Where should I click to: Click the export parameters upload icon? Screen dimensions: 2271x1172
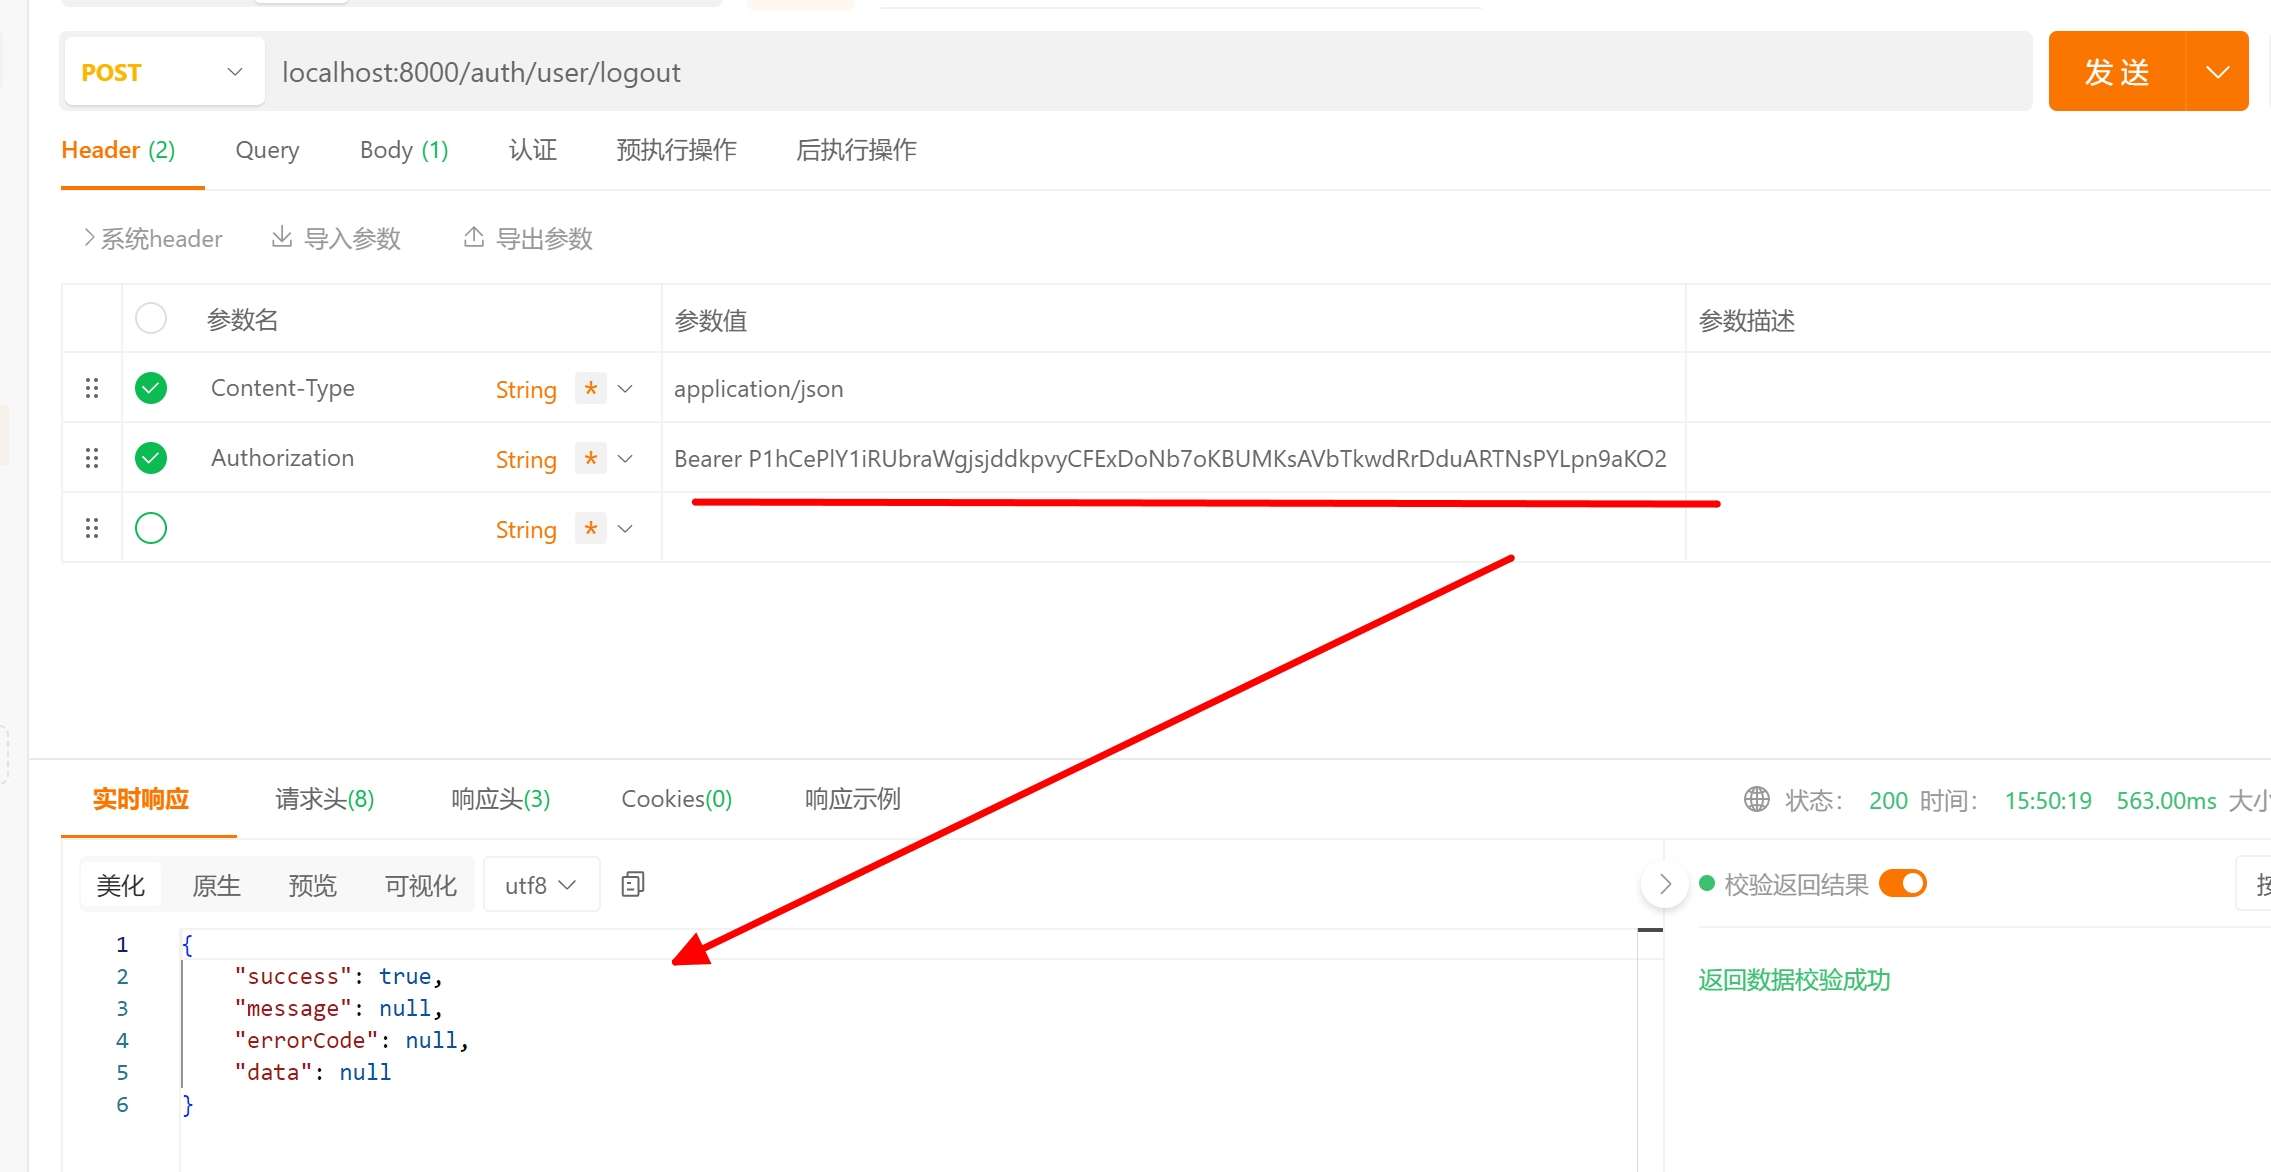[x=474, y=237]
